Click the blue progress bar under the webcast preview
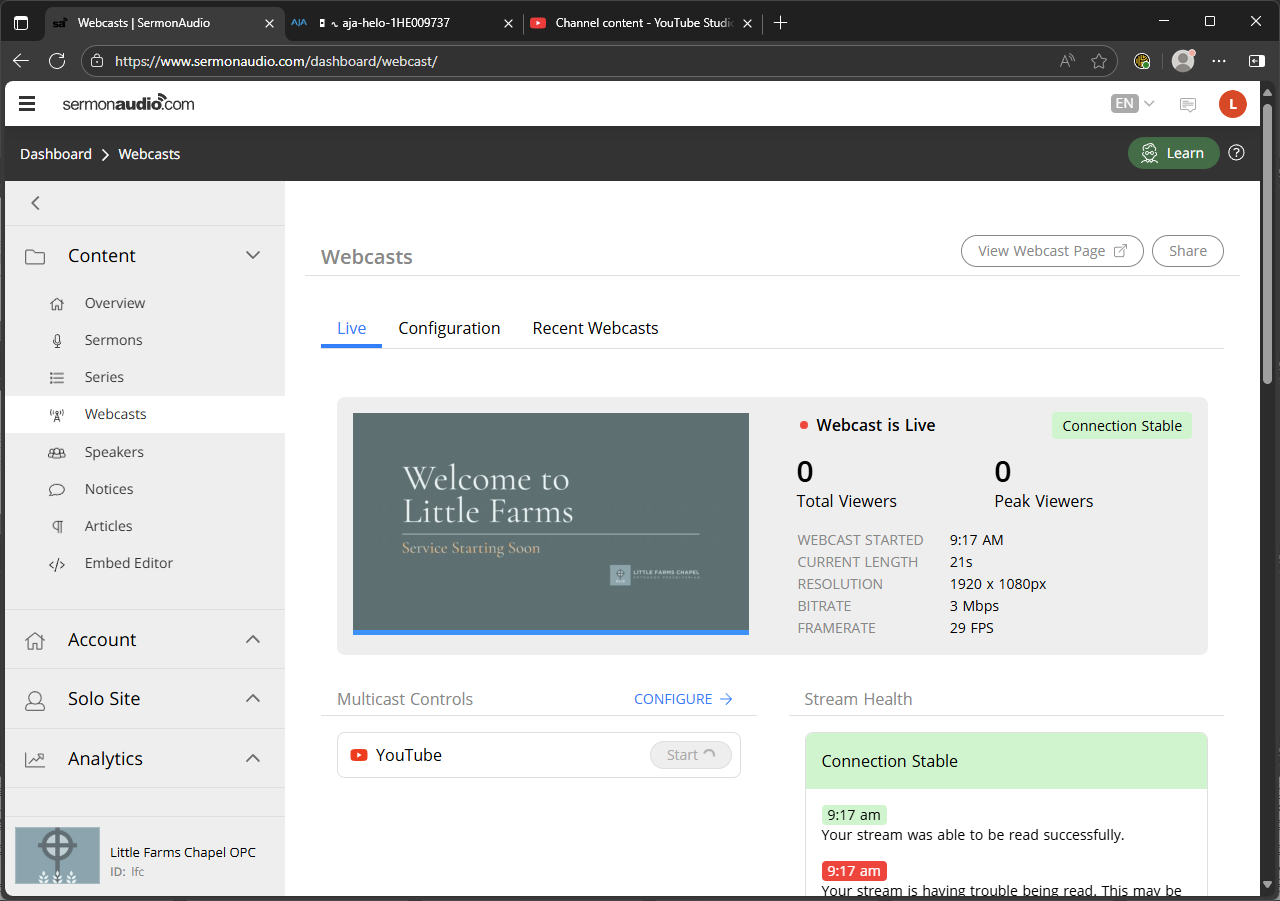This screenshot has height=901, width=1280. pyautogui.click(x=551, y=632)
